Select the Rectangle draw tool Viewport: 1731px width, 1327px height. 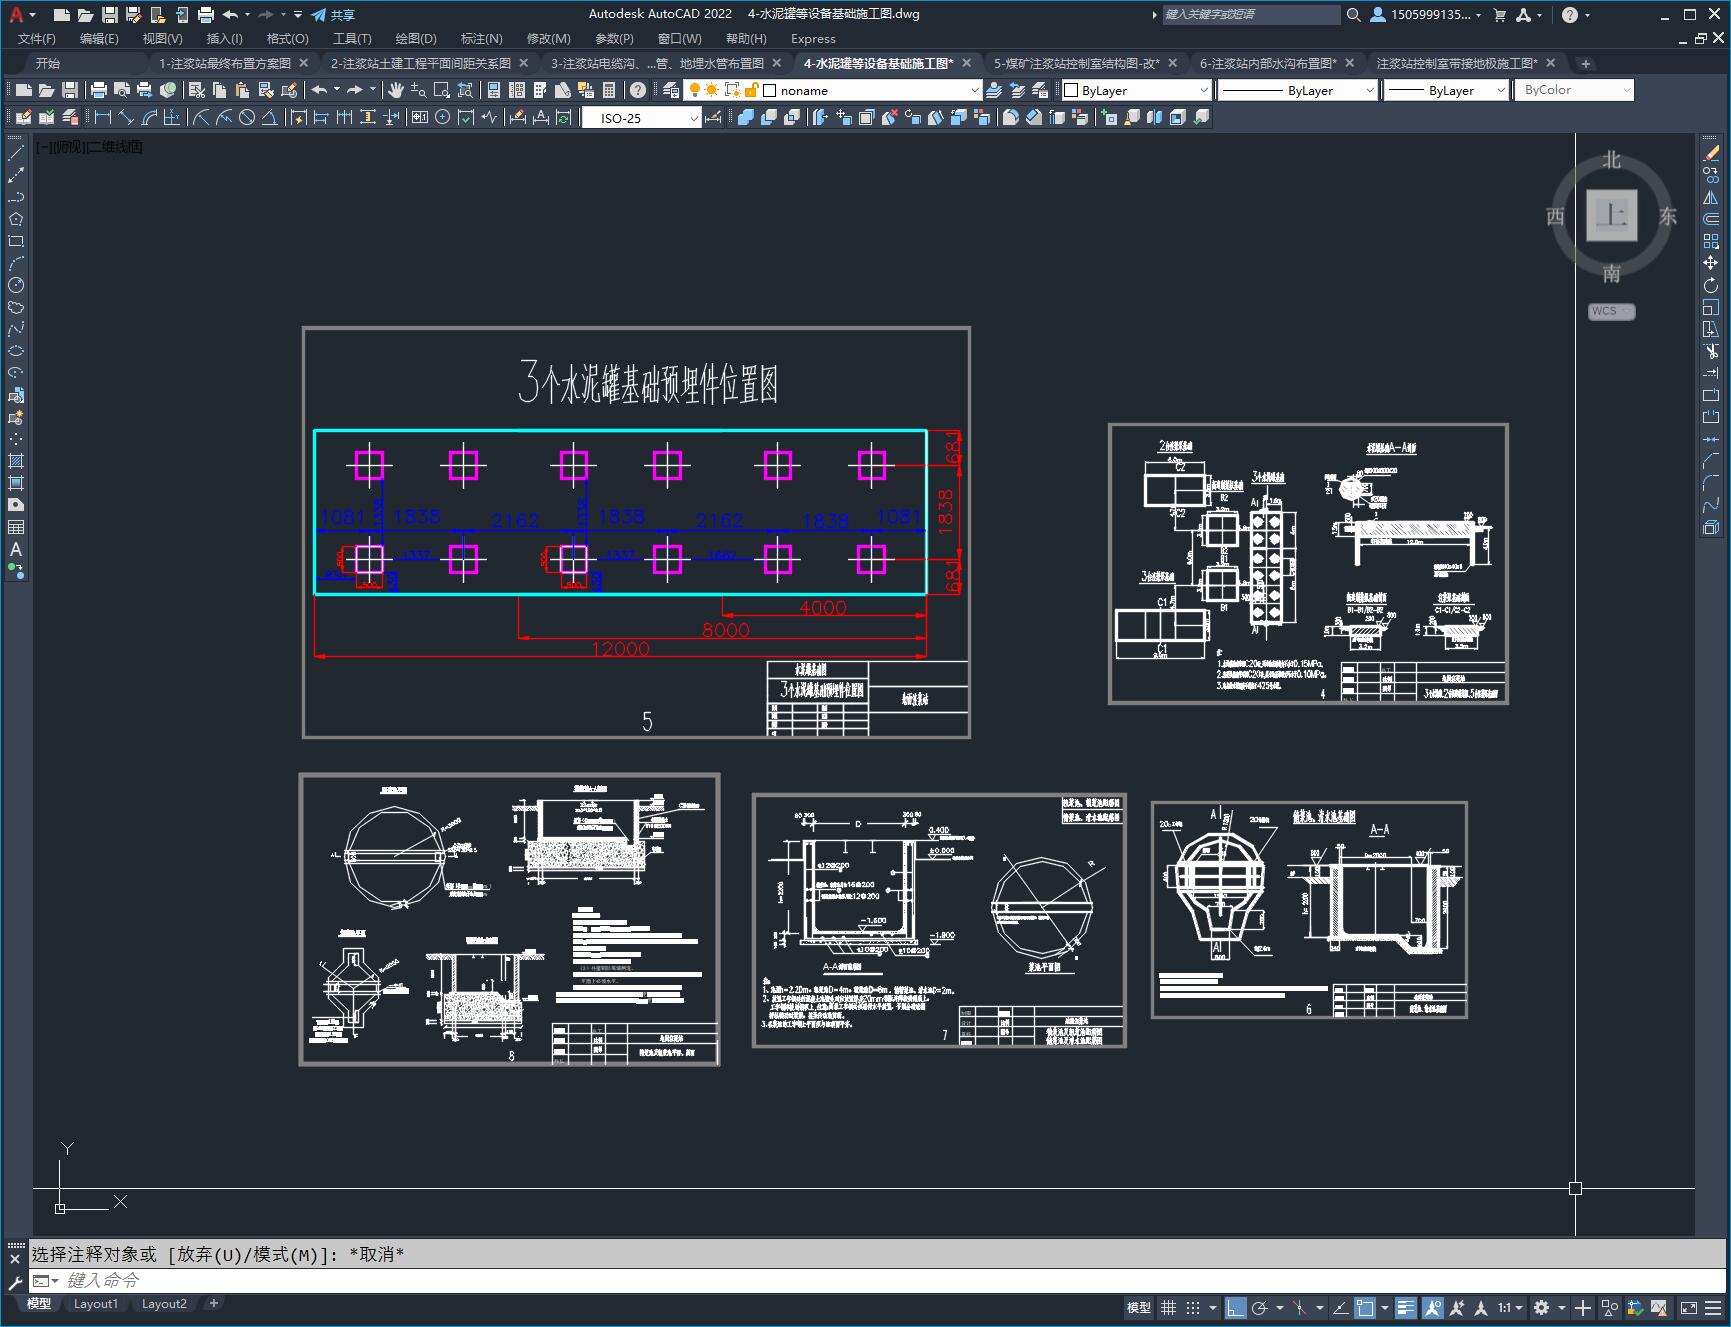[16, 241]
